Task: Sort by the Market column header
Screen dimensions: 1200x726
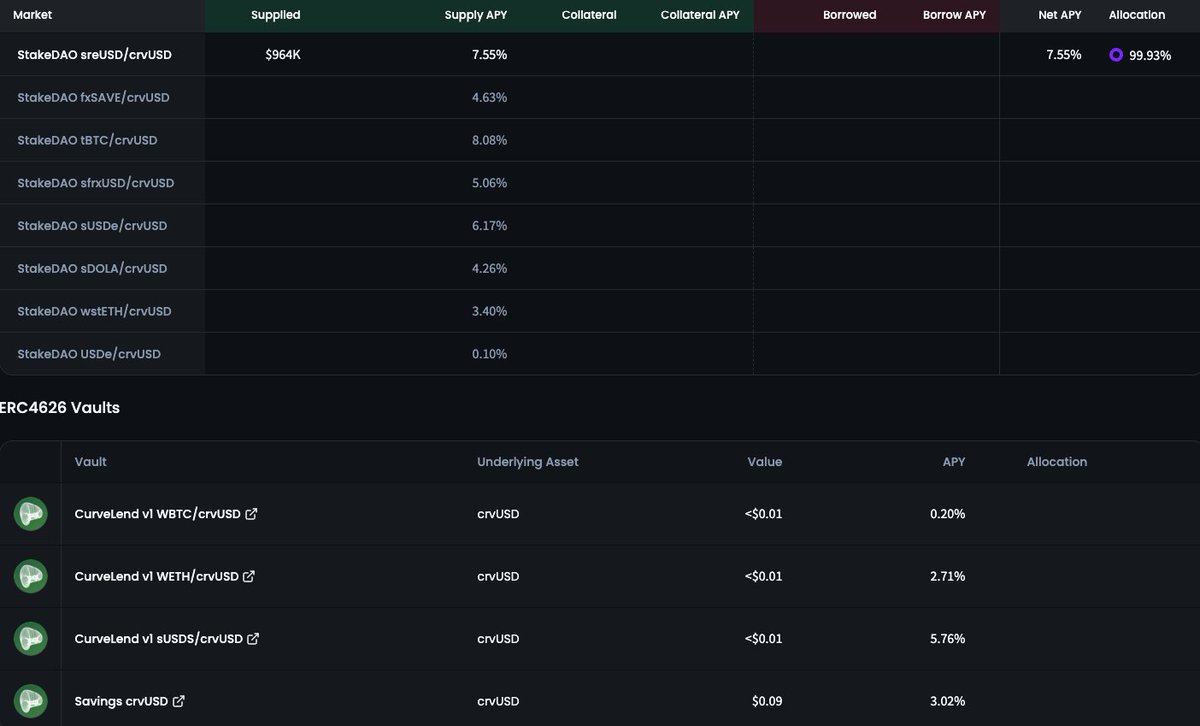Action: coord(33,15)
